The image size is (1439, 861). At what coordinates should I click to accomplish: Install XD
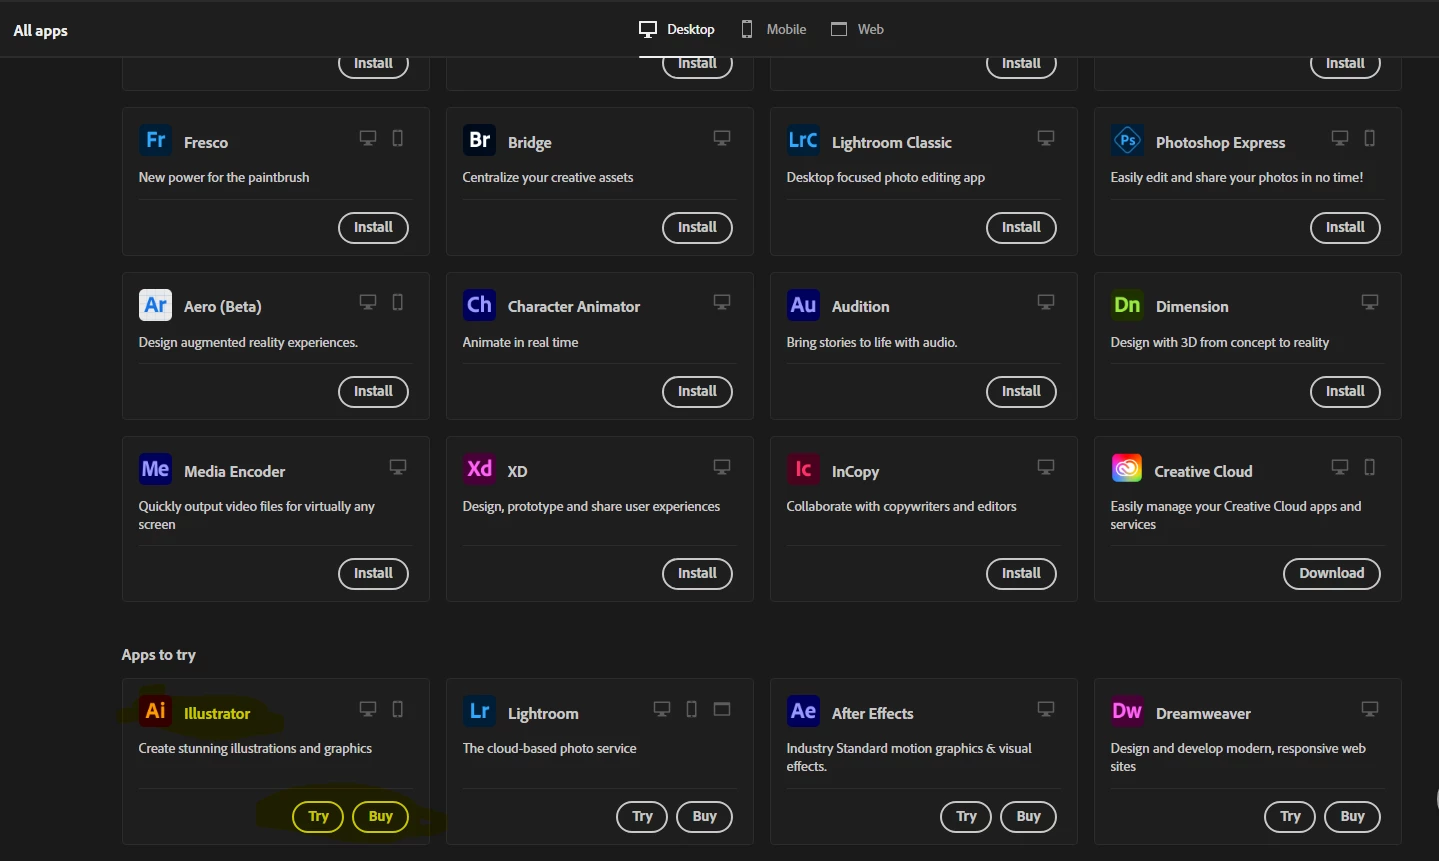[x=698, y=574]
